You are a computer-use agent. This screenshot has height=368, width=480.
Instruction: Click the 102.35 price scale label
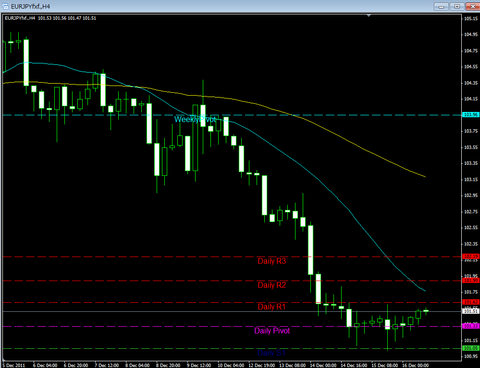(x=471, y=244)
